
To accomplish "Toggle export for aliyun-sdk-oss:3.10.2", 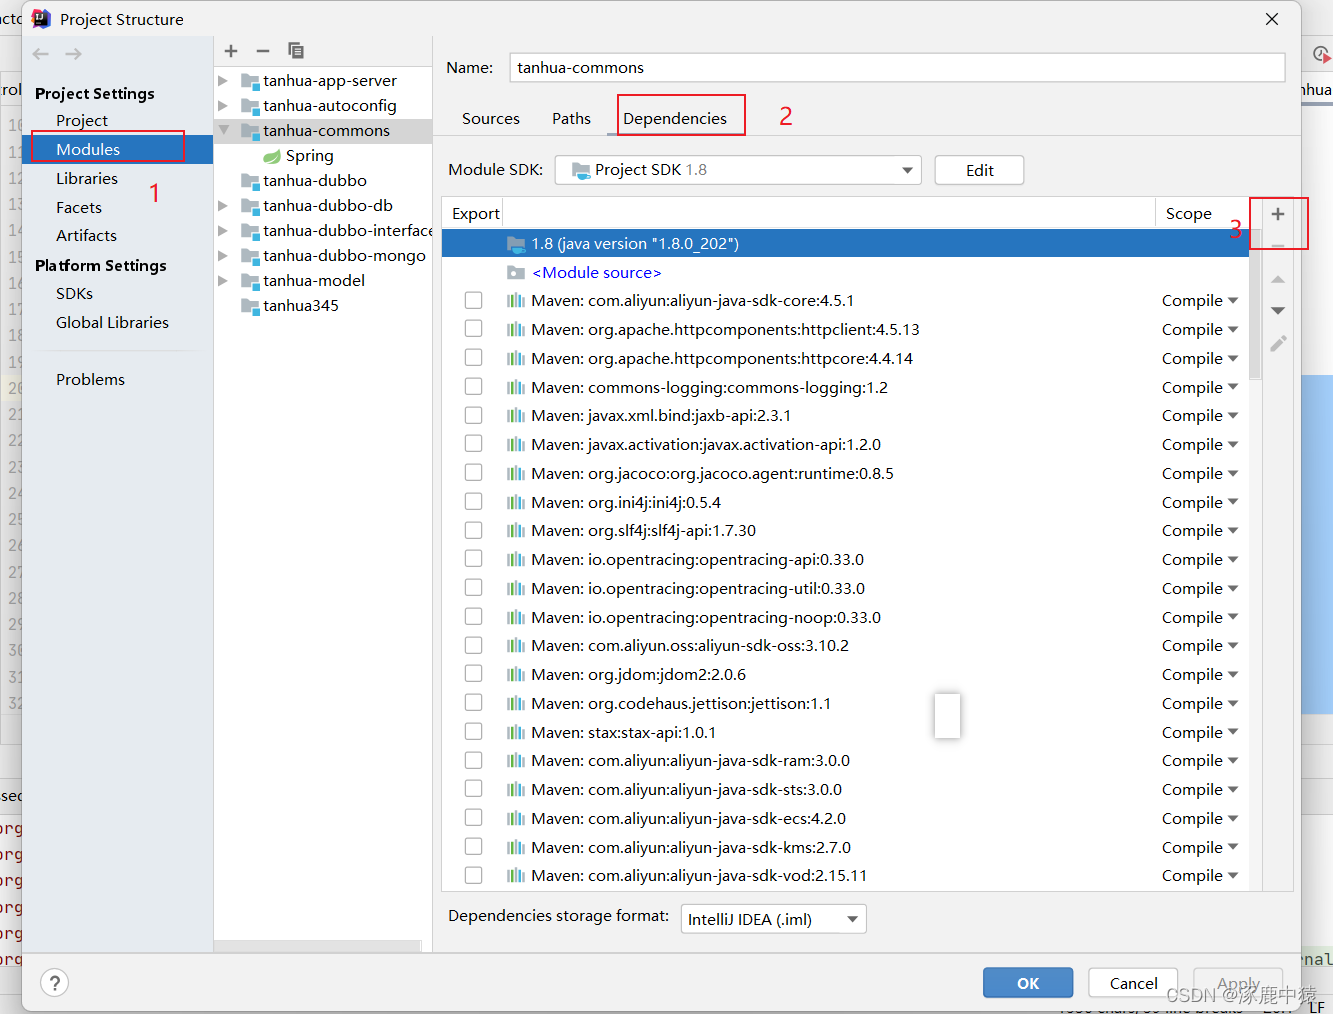I will [x=474, y=646].
